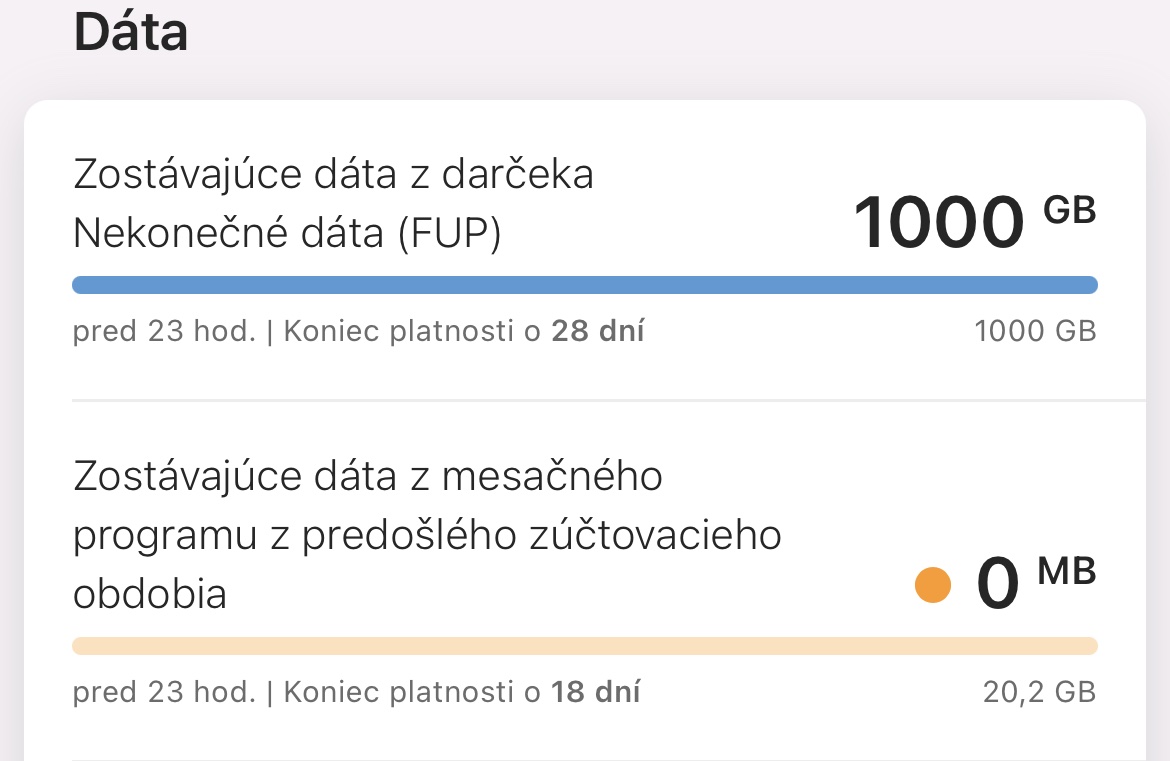The width and height of the screenshot is (1170, 761).
Task: Click the GB unit next to 1000
Action: click(x=1072, y=207)
